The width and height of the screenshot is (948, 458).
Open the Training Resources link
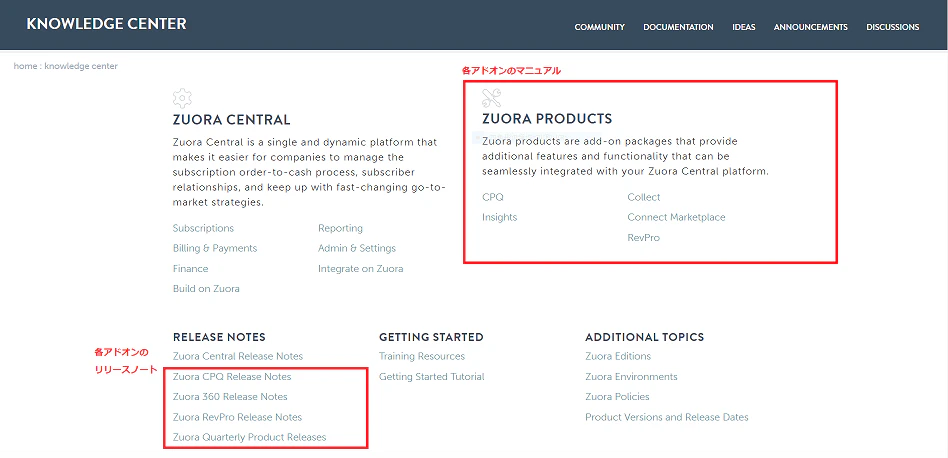422,356
